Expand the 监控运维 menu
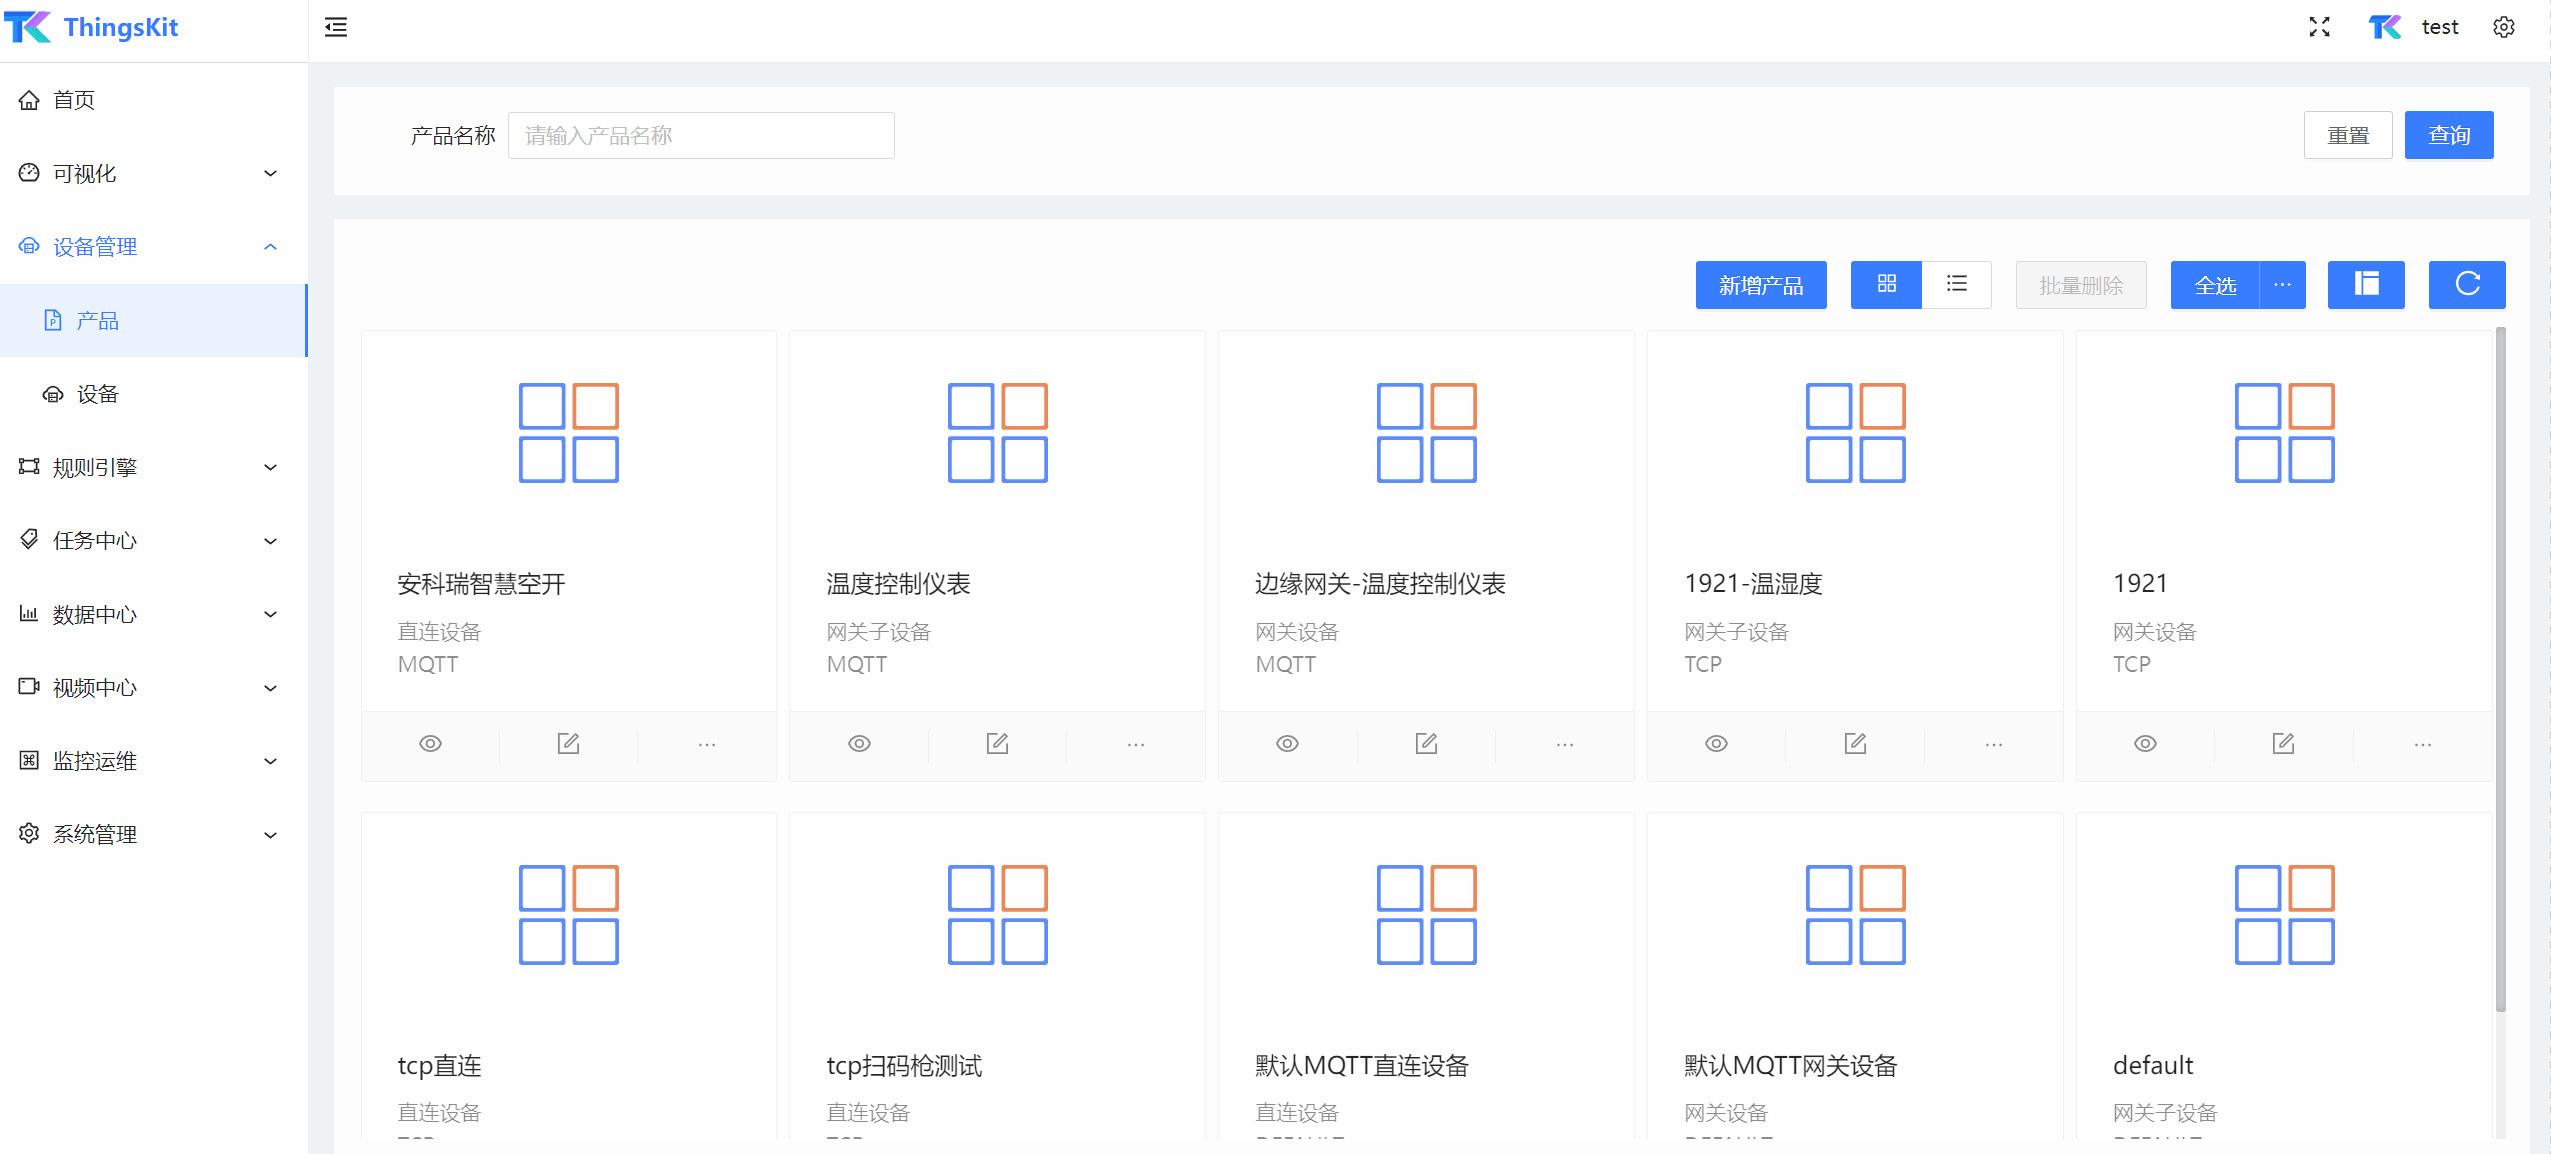Screen dimensions: 2551x1154 point(154,761)
